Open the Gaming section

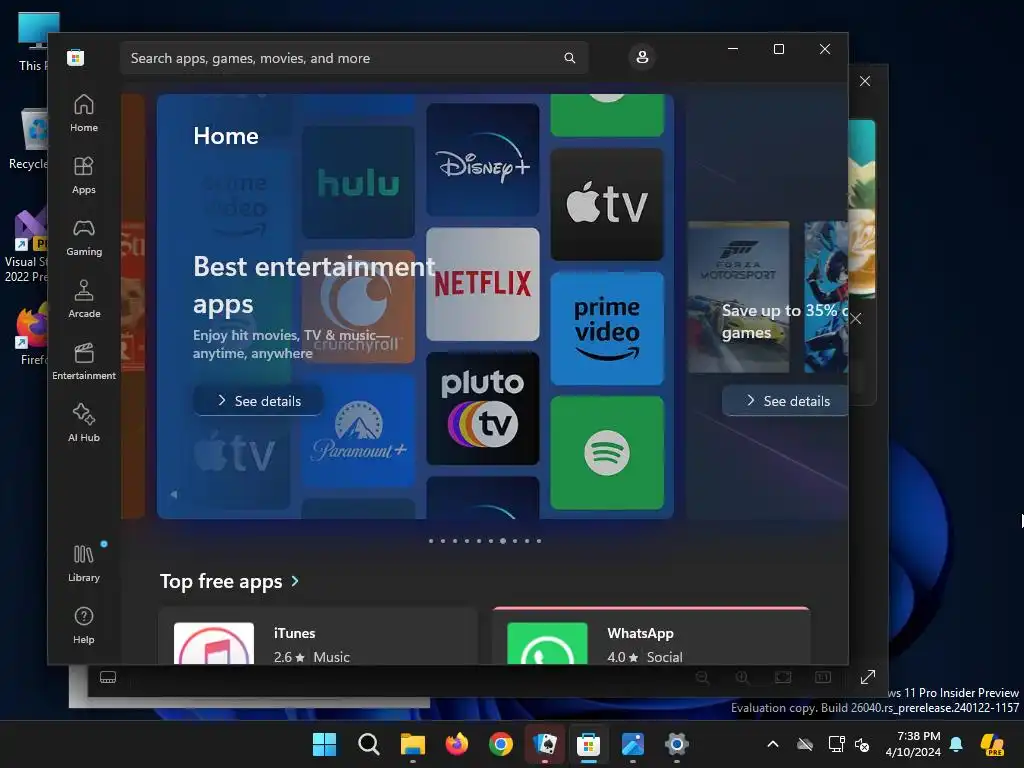[x=84, y=238]
